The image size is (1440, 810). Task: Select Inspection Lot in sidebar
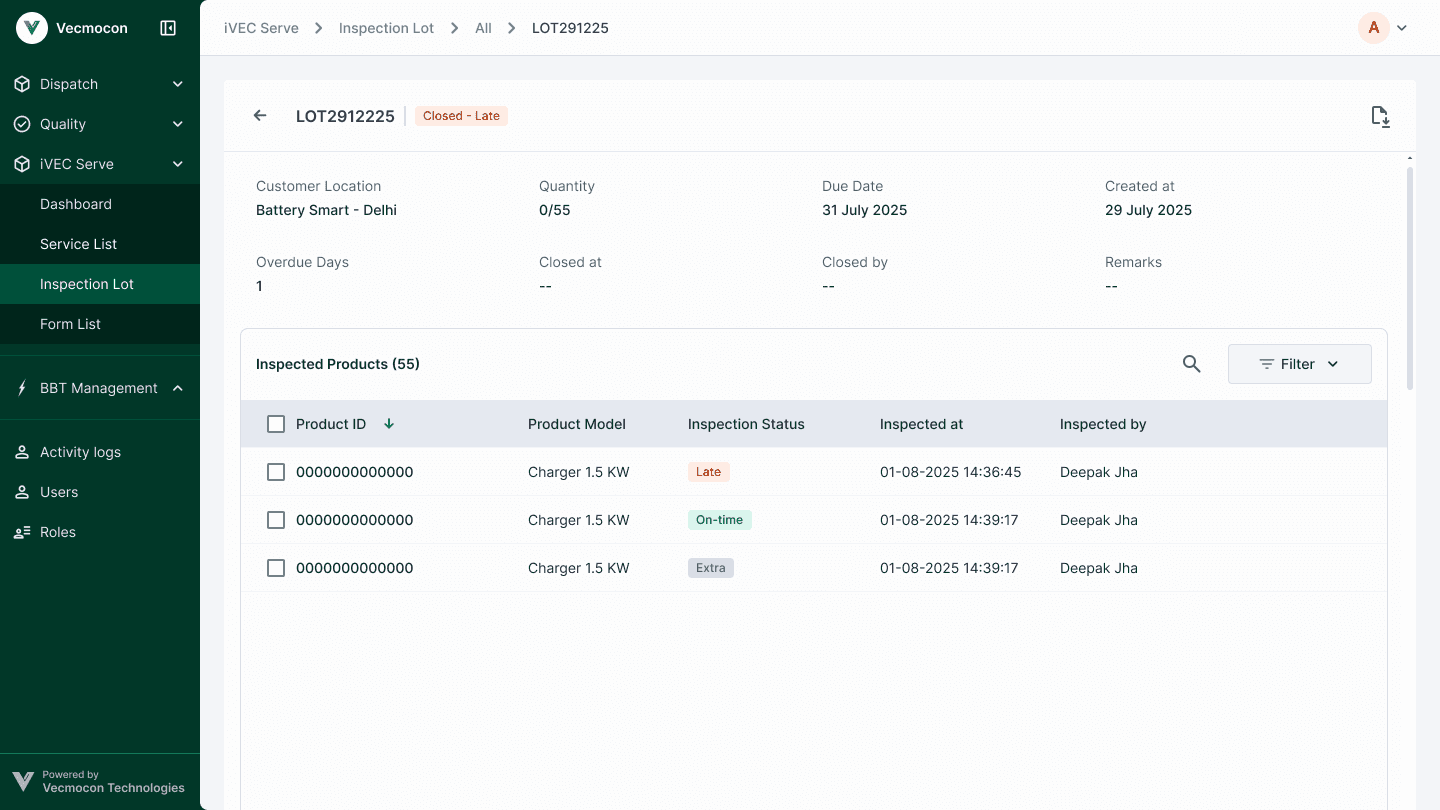click(x=100, y=284)
